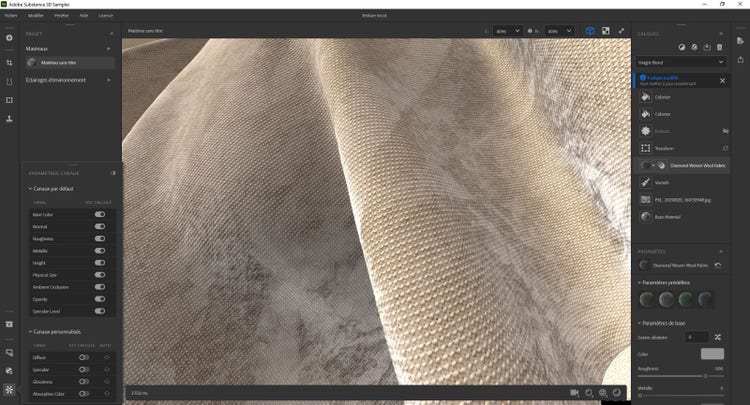Switch to the 3D view cube icon
The height and width of the screenshot is (405, 750).
(x=590, y=31)
